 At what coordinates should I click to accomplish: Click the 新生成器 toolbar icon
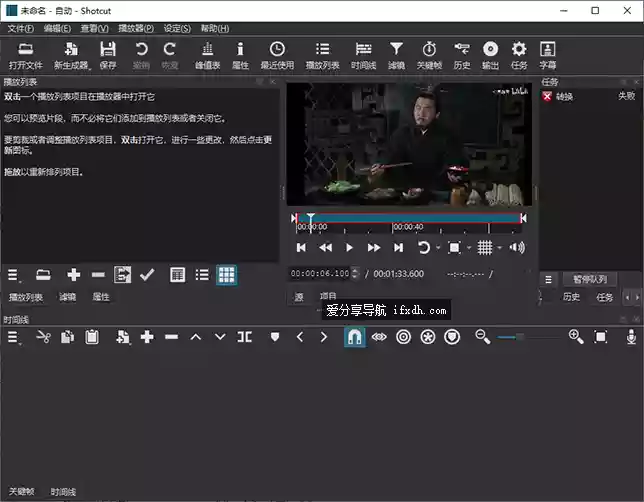[71, 55]
